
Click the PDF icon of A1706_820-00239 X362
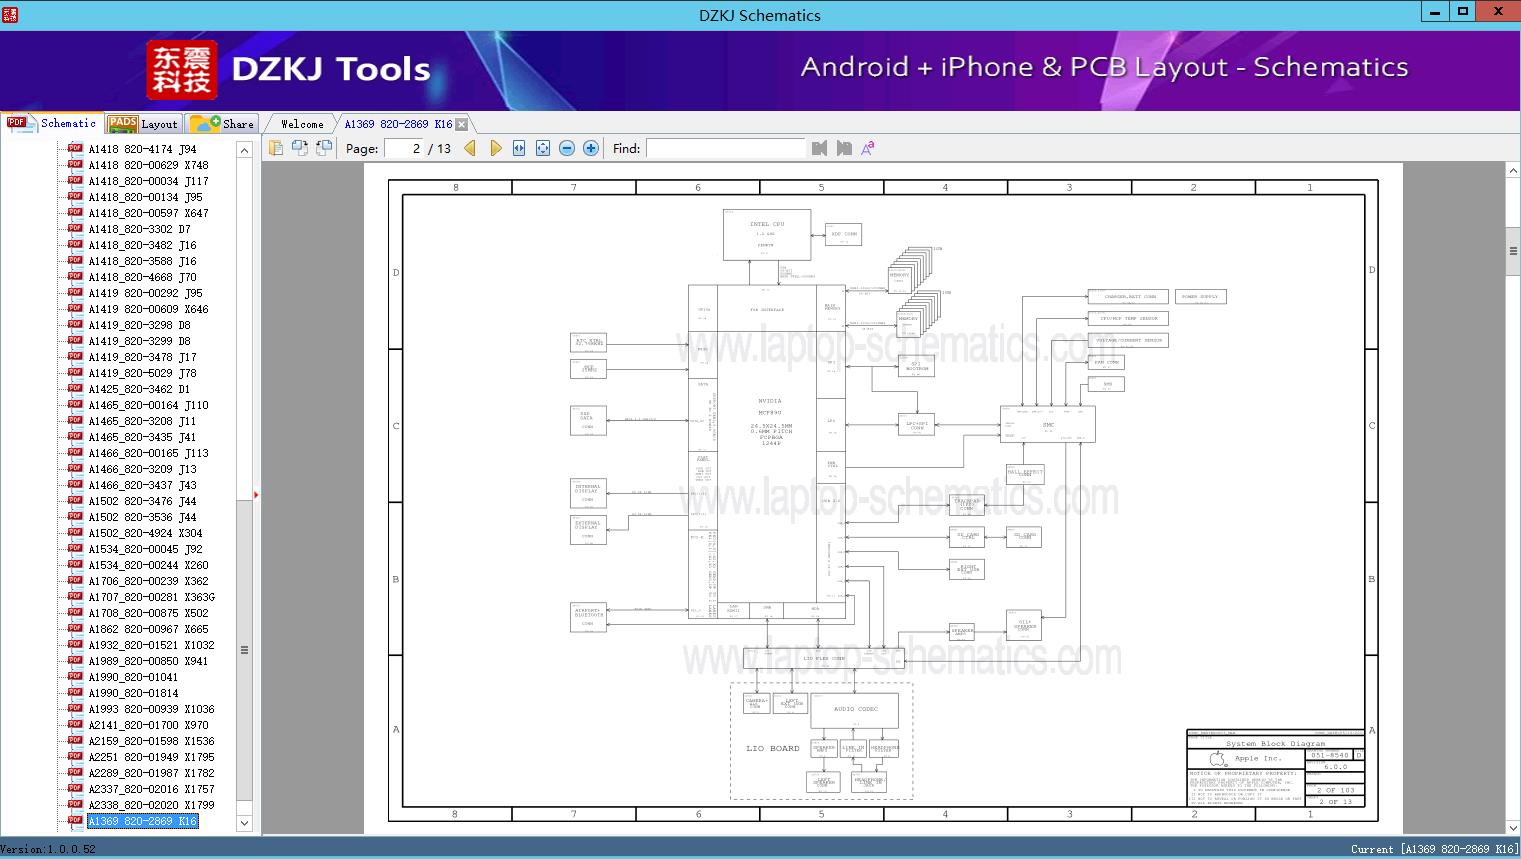[75, 581]
